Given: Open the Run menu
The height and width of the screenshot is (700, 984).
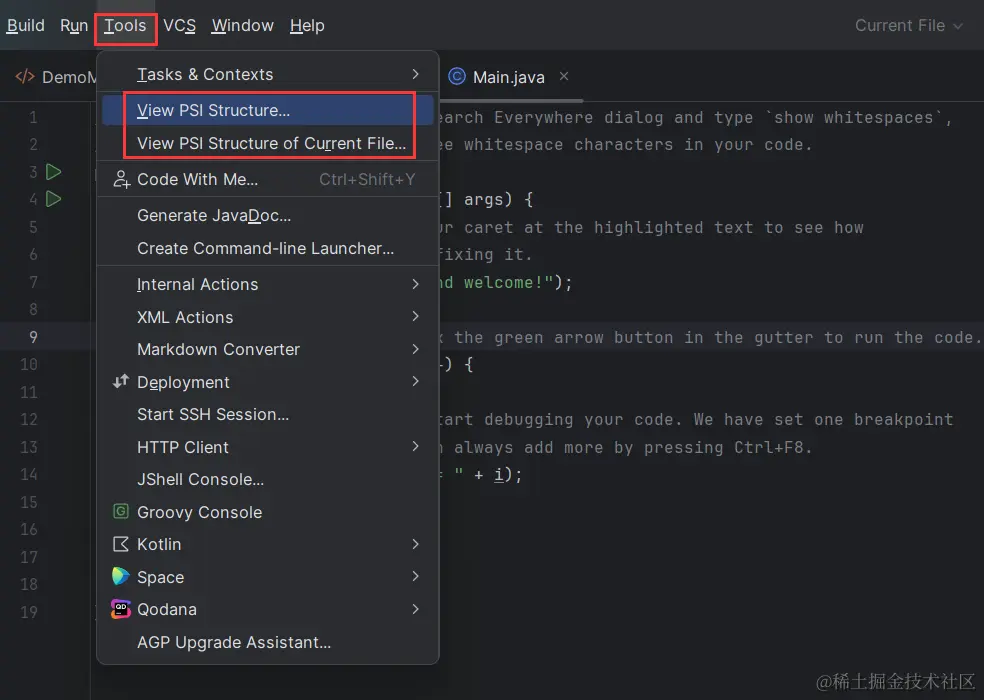Looking at the screenshot, I should [73, 26].
